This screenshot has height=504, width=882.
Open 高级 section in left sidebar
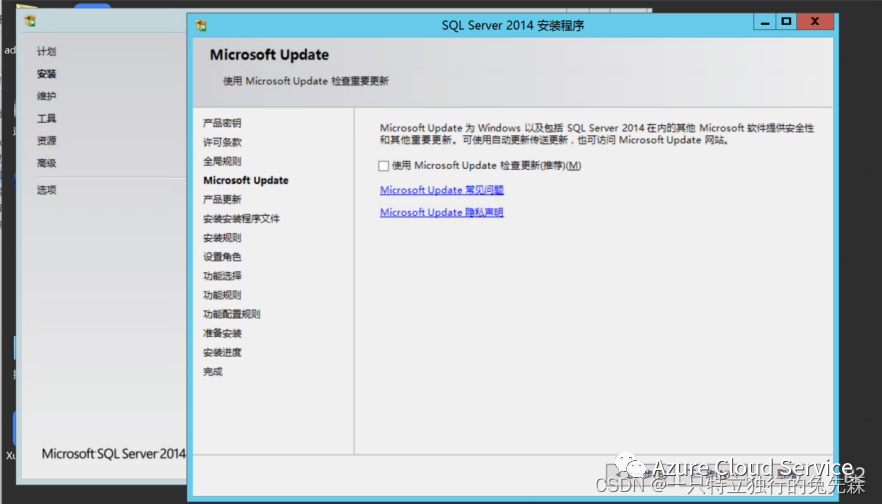[46, 163]
